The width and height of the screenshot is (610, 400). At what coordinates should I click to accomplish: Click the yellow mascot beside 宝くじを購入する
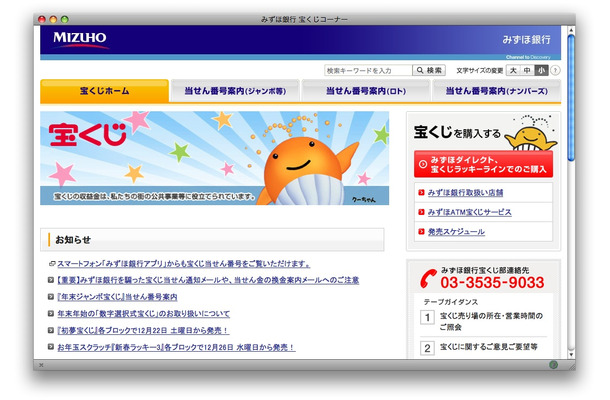point(531,134)
